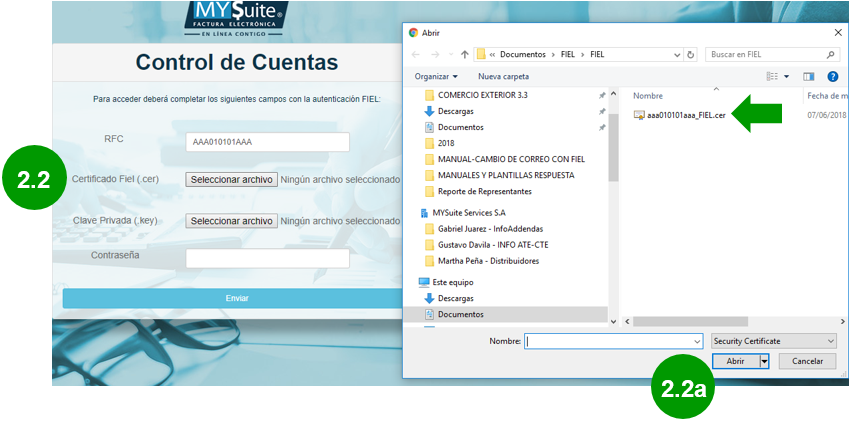The width and height of the screenshot is (850, 421).
Task: Close the Abrir dialog
Action: coord(838,33)
